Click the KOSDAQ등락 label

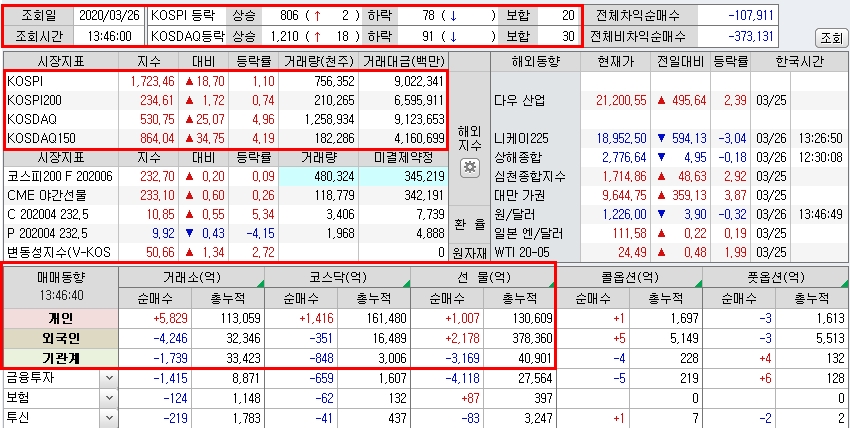[187, 36]
